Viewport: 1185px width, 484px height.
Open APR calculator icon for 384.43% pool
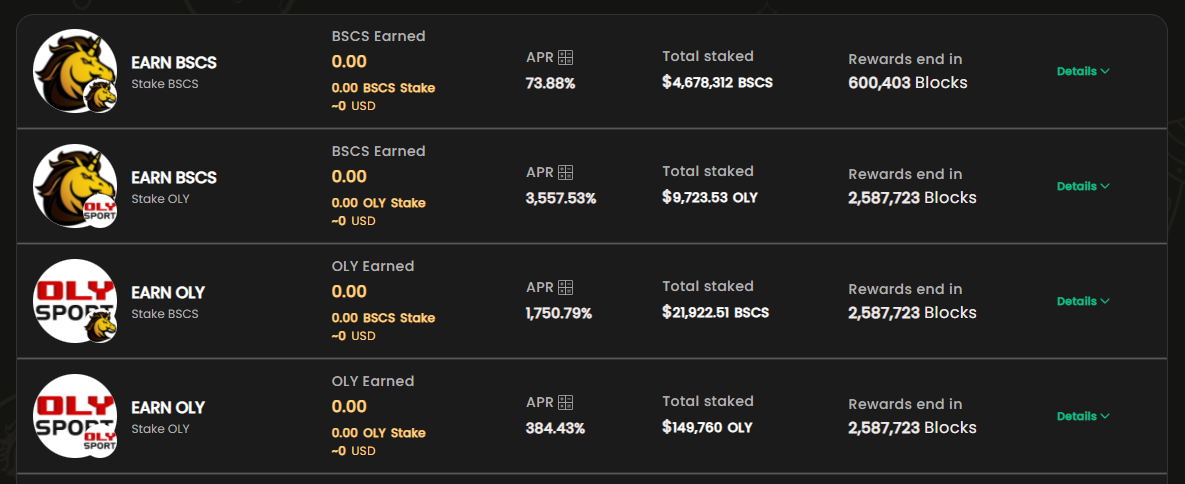pyautogui.click(x=565, y=402)
